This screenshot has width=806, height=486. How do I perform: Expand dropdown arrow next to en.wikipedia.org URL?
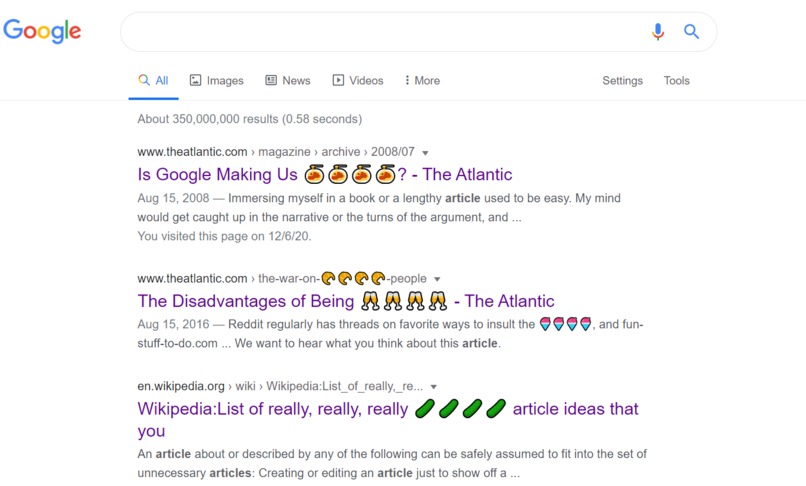coord(433,387)
